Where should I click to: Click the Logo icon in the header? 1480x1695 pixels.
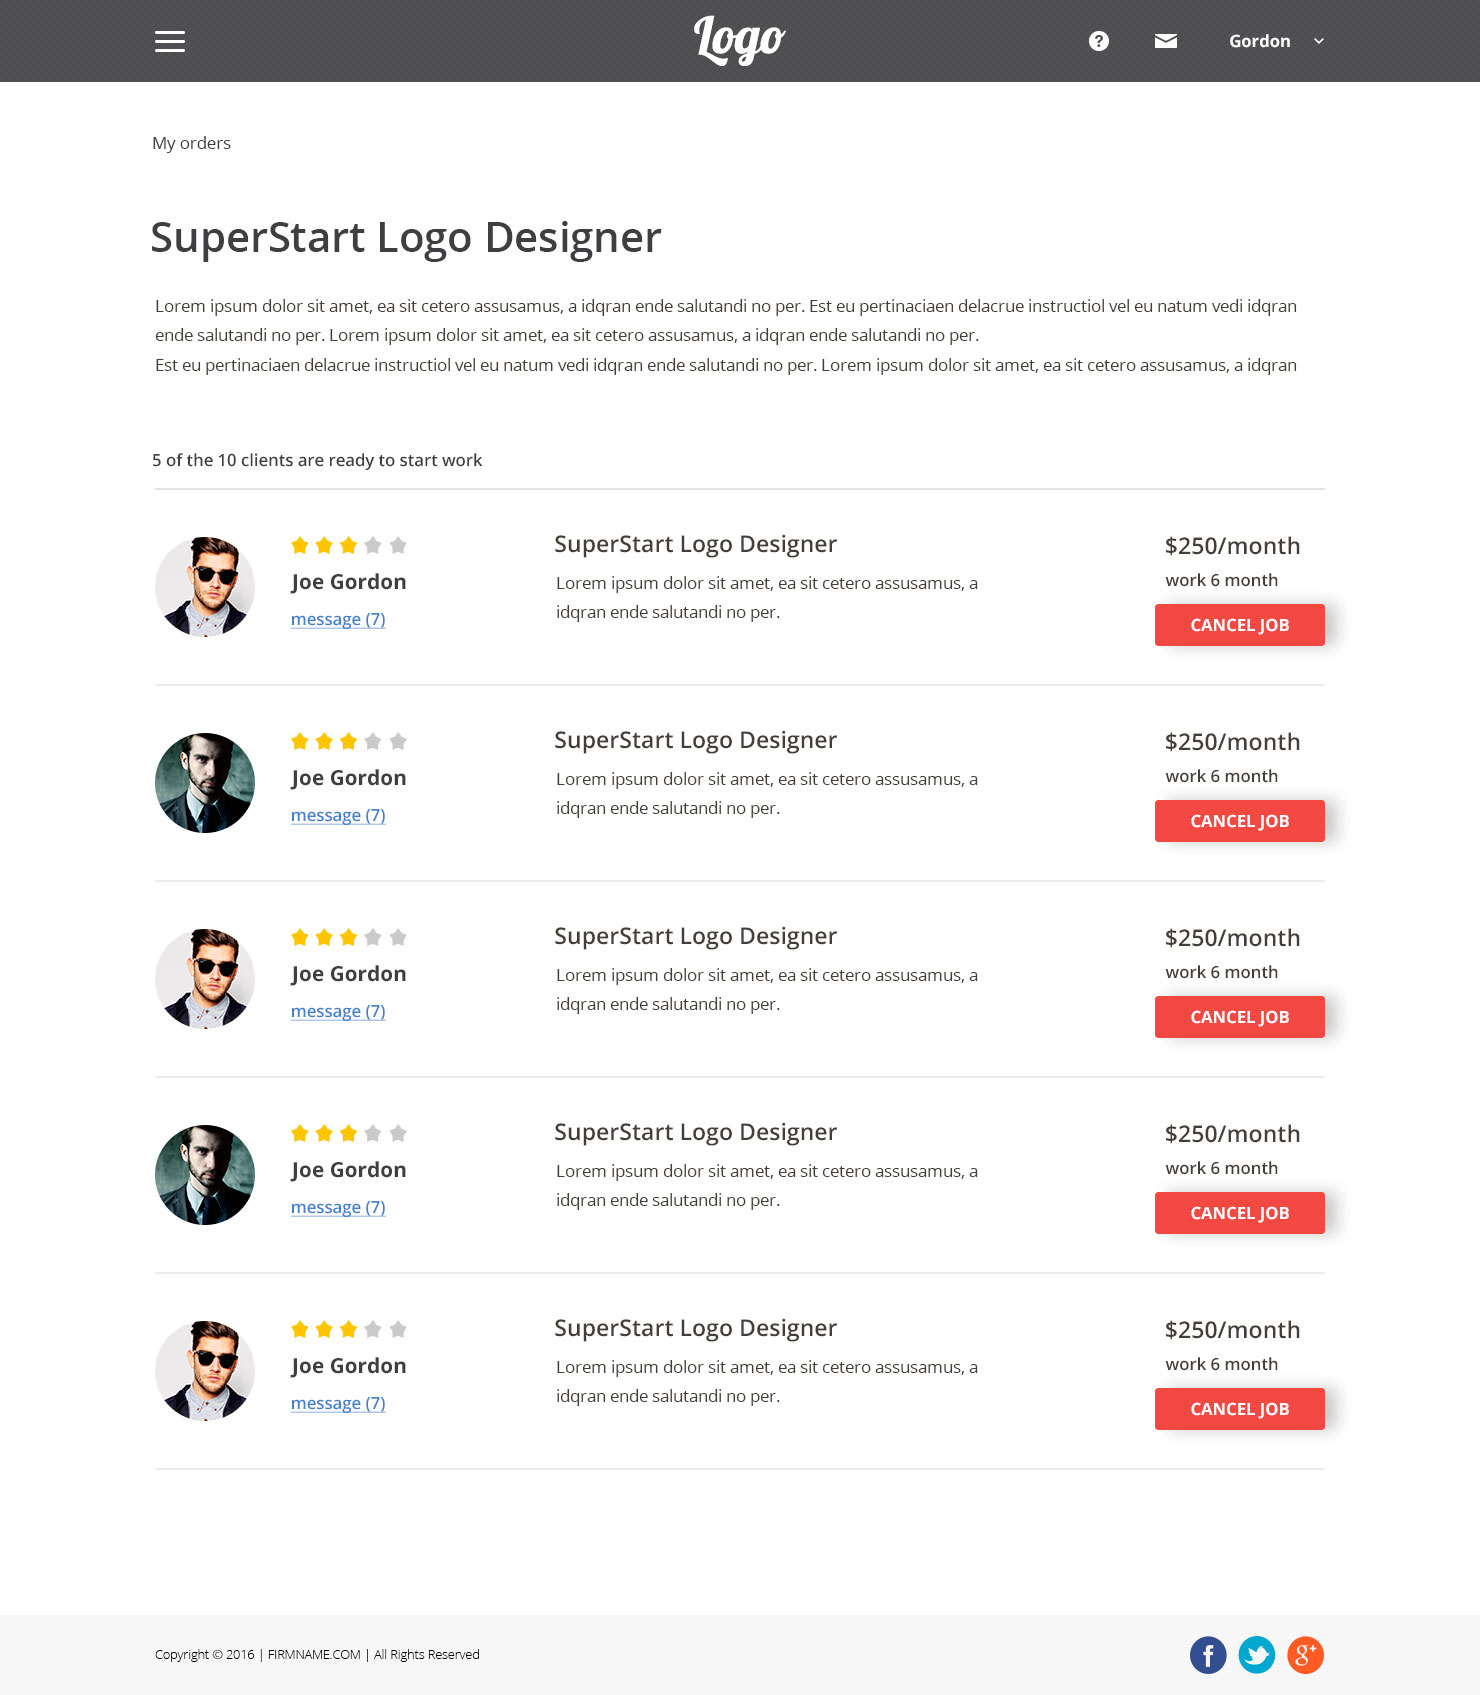pos(739,40)
